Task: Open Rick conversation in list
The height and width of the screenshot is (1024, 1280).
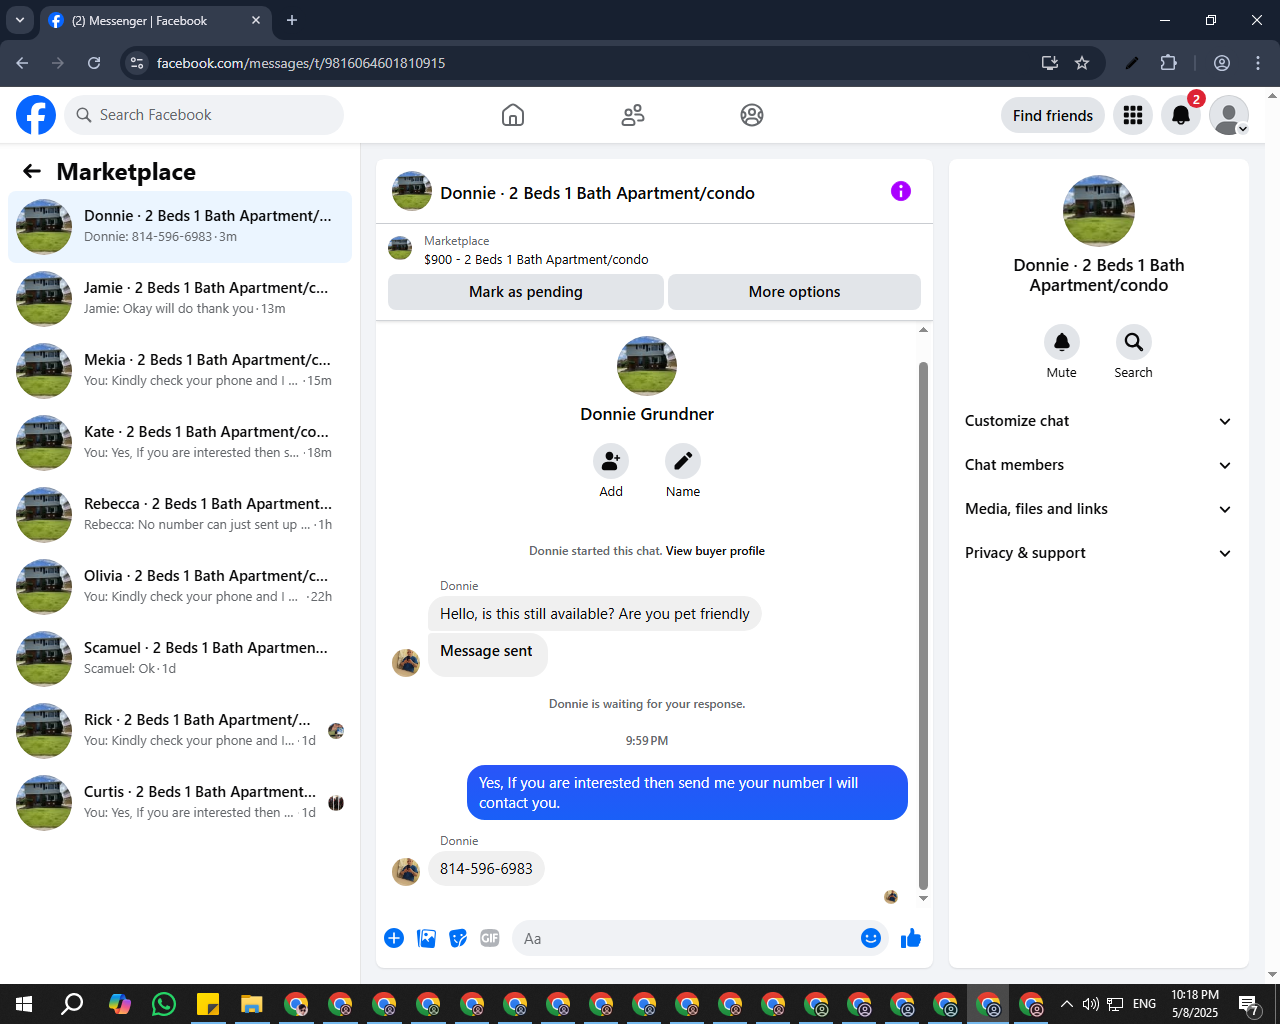Action: [x=180, y=731]
